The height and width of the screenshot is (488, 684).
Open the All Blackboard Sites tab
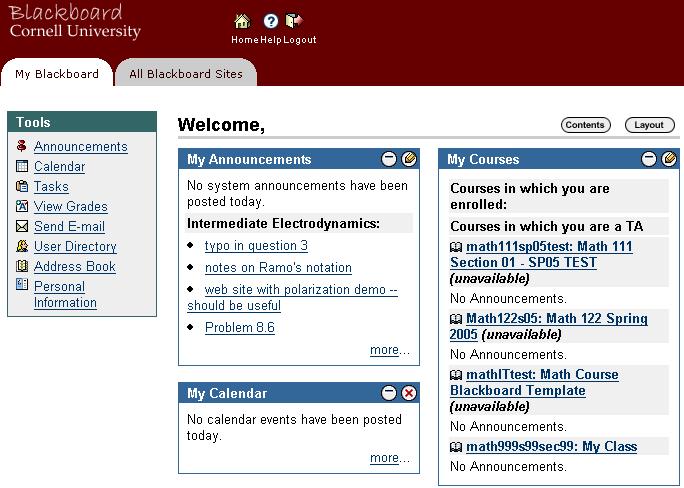coord(186,74)
